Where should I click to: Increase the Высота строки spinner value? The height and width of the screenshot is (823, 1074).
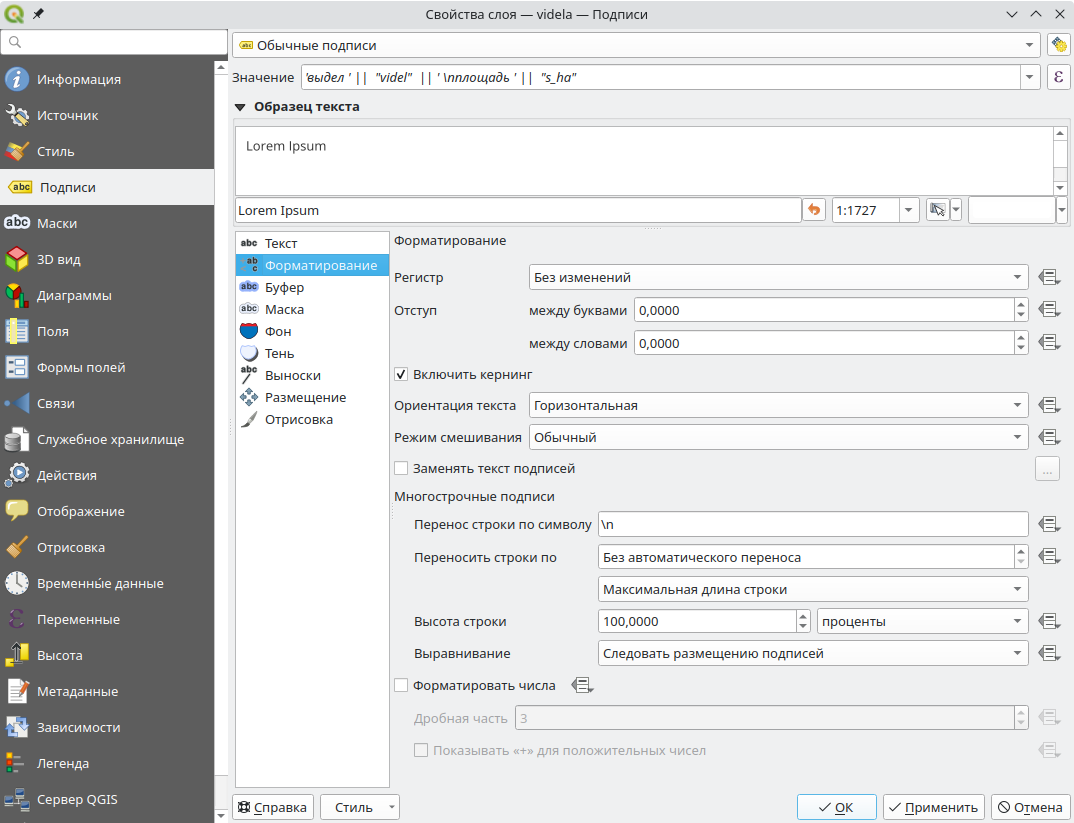[803, 616]
